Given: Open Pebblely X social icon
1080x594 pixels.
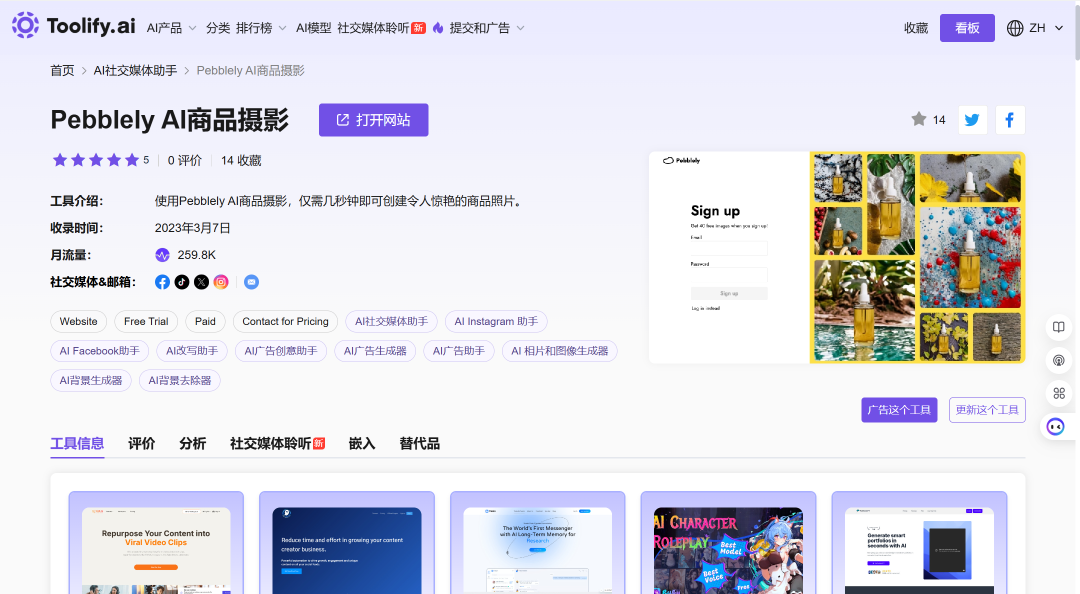Looking at the screenshot, I should (201, 282).
